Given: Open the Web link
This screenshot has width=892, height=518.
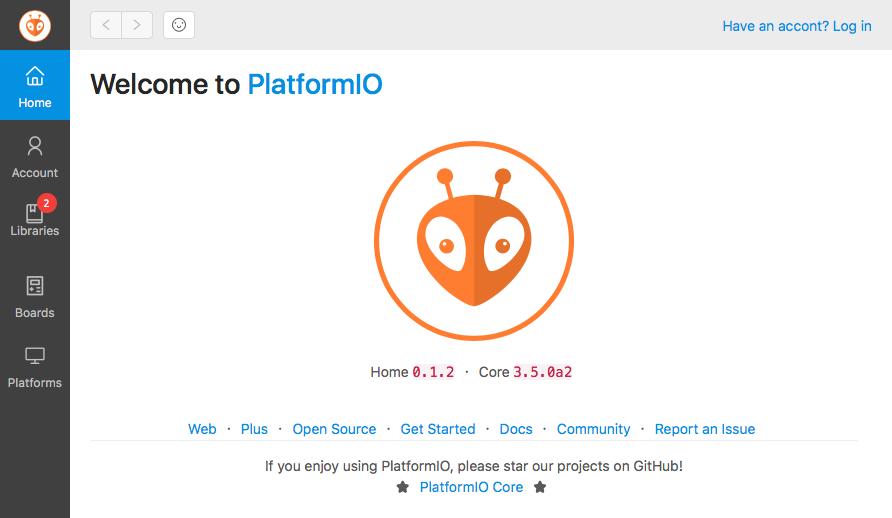Looking at the screenshot, I should click(202, 429).
